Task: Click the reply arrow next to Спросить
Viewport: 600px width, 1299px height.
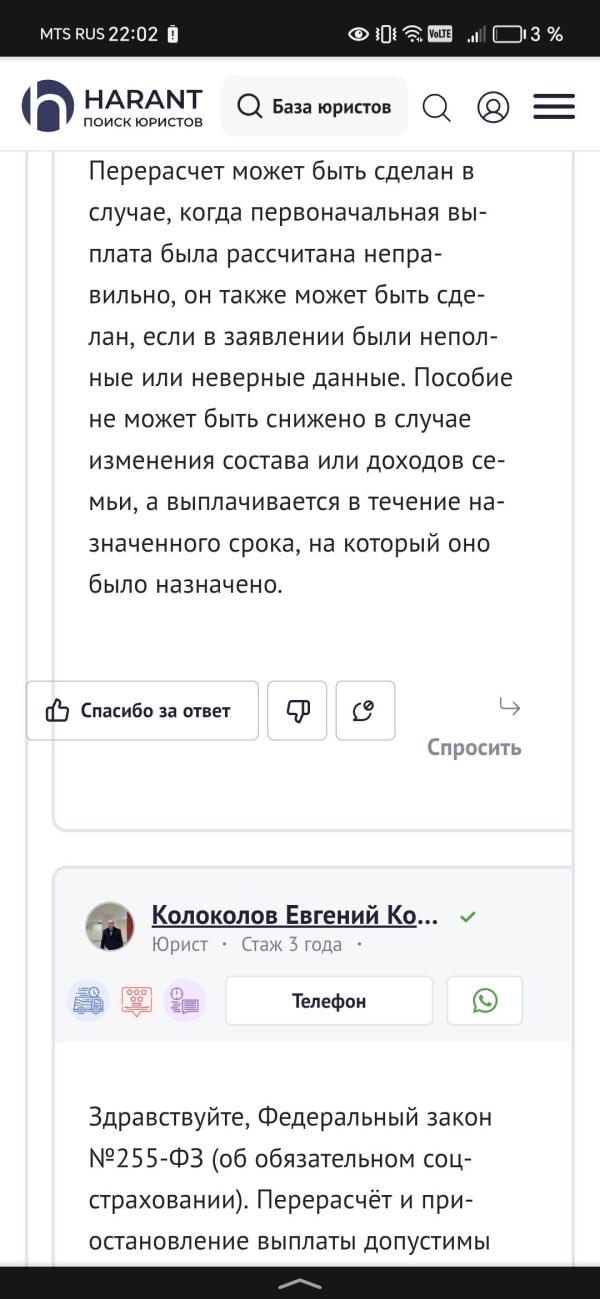Action: (510, 707)
